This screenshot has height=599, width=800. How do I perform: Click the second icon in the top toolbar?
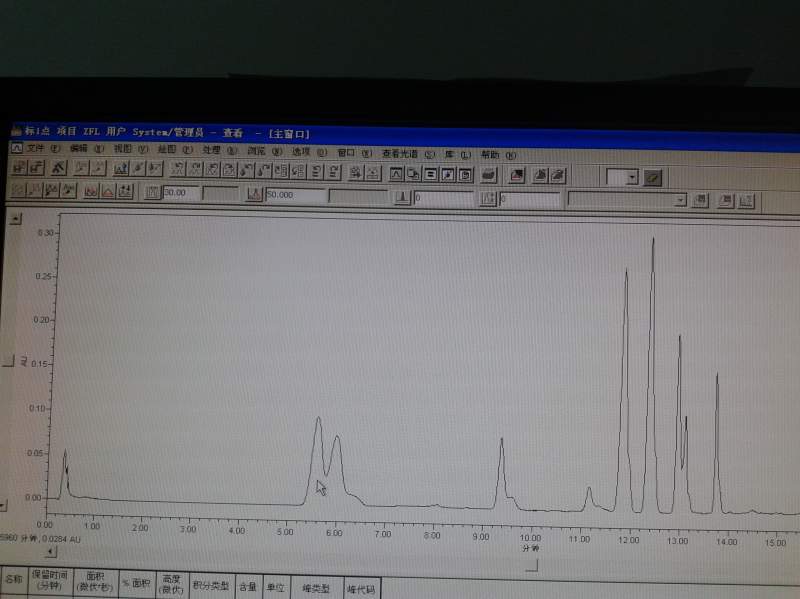(37, 167)
